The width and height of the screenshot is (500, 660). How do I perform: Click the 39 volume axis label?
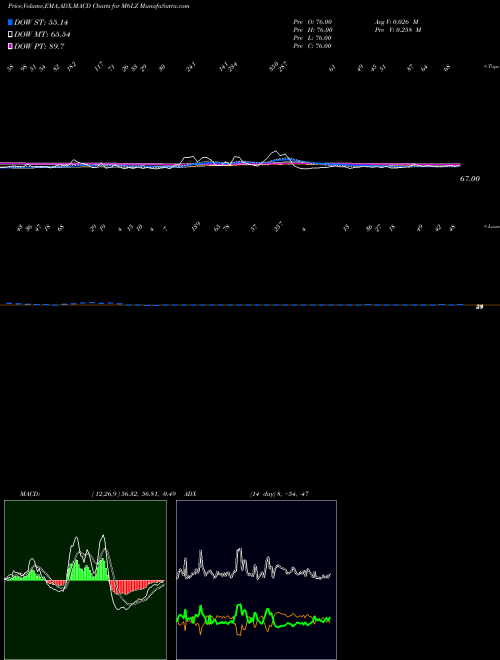pos(479,307)
